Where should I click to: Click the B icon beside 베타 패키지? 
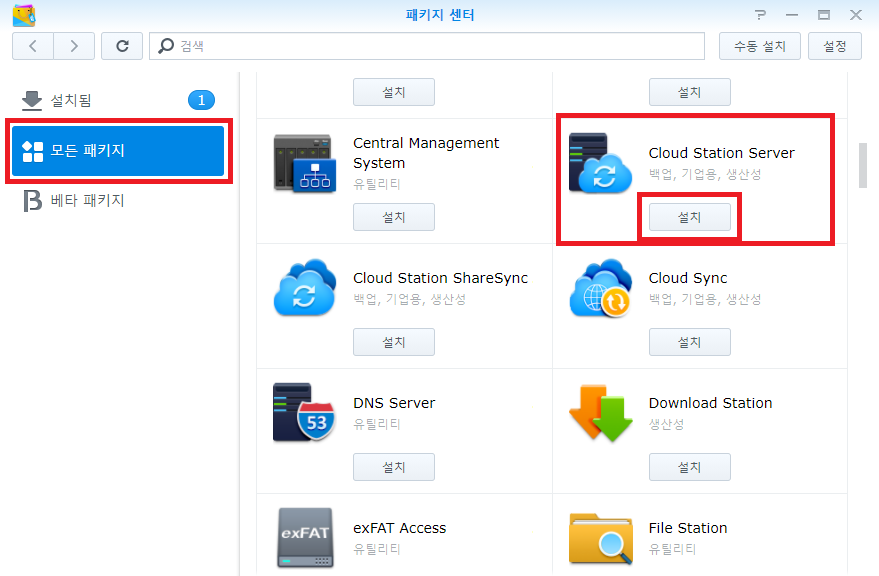[33, 200]
